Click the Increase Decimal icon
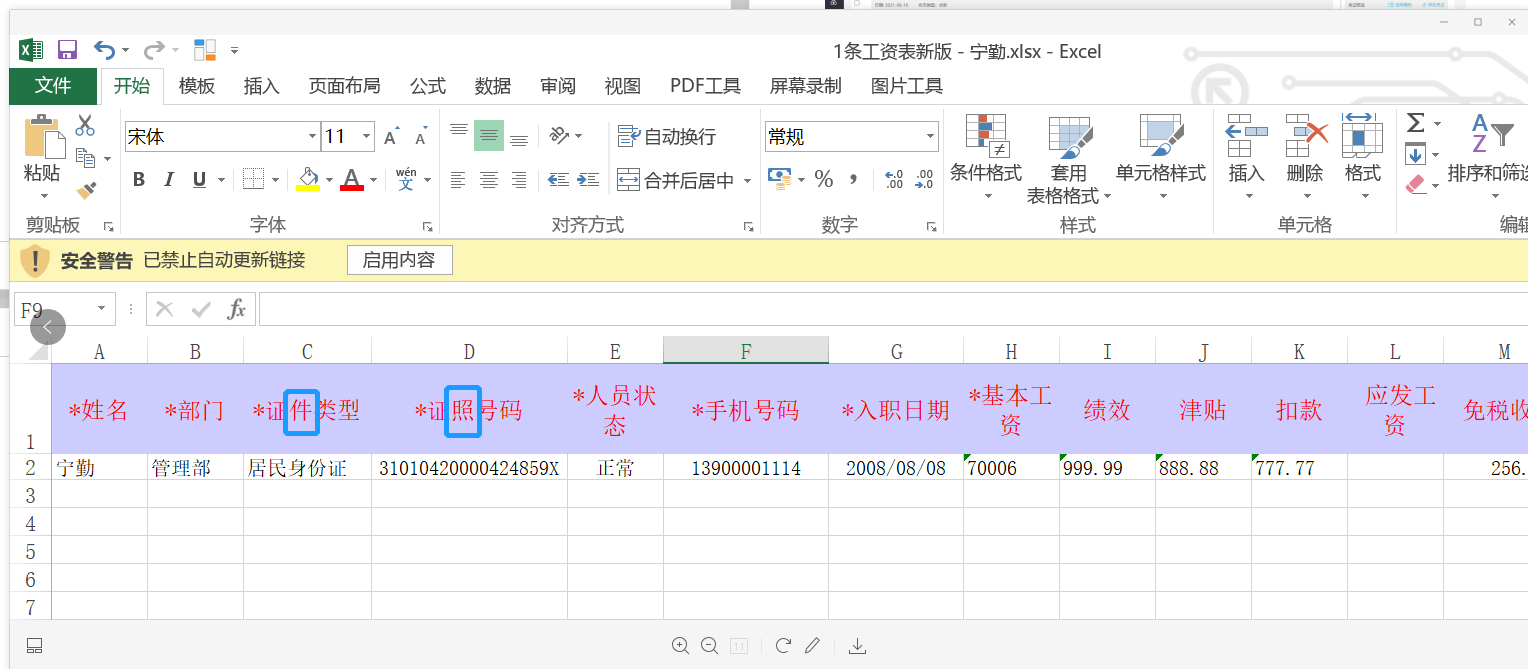The width and height of the screenshot is (1528, 669). [x=894, y=179]
